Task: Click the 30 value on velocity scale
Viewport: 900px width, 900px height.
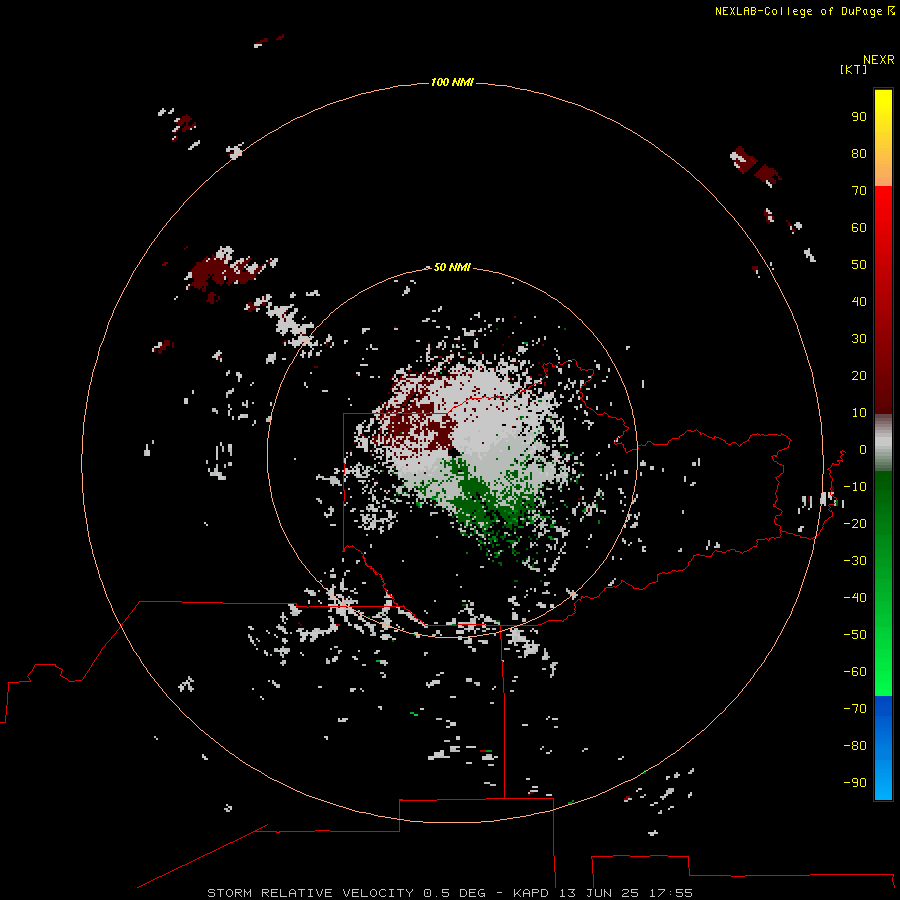Action: [859, 339]
